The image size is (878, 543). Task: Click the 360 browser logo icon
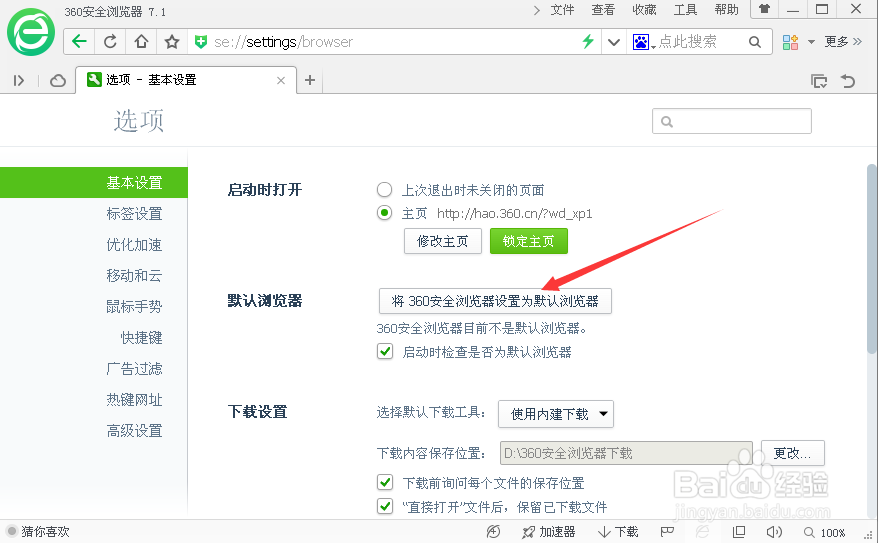pyautogui.click(x=31, y=32)
